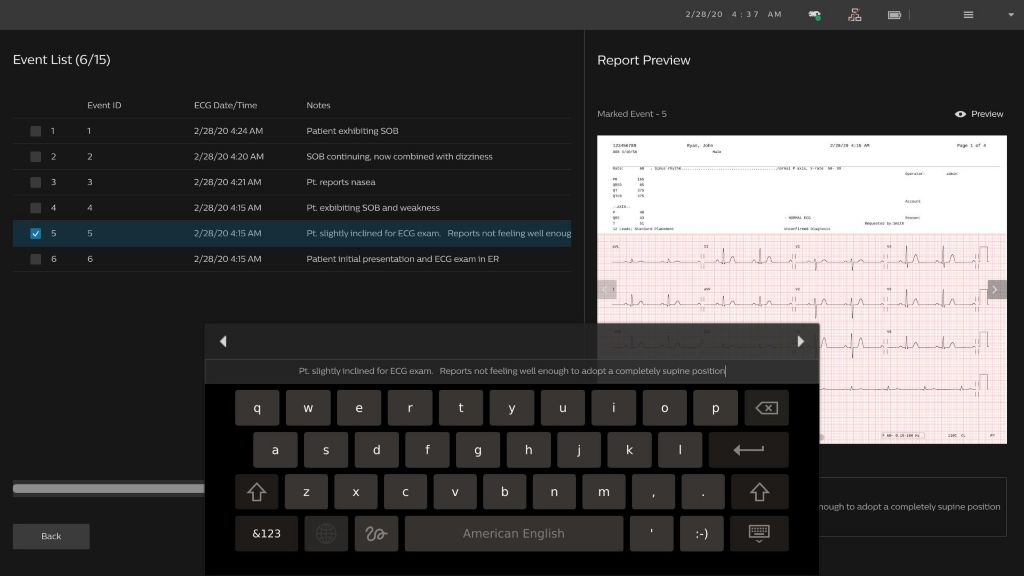Click the network status icon
The width and height of the screenshot is (1024, 576).
coord(854,15)
